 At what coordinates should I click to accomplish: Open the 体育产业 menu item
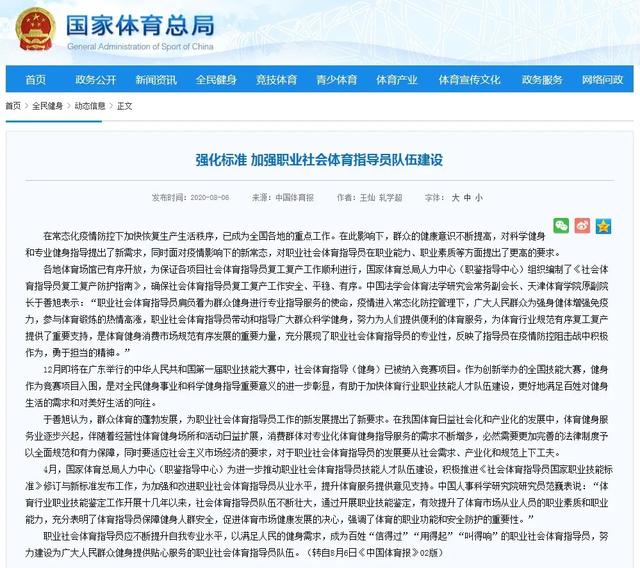397,79
